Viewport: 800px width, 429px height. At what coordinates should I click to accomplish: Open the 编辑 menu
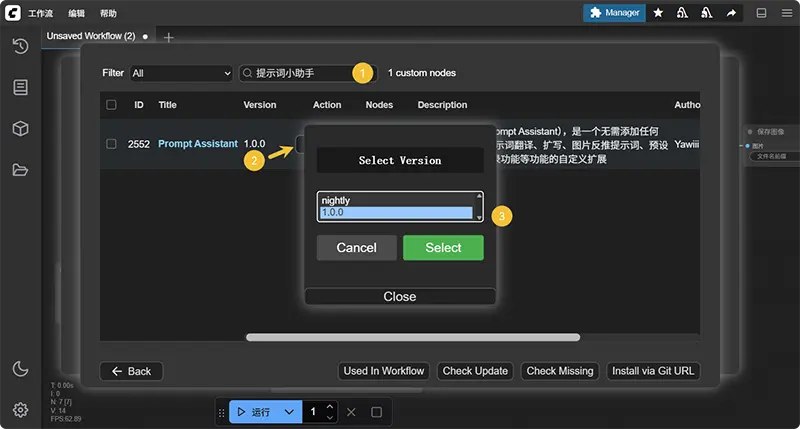77,13
